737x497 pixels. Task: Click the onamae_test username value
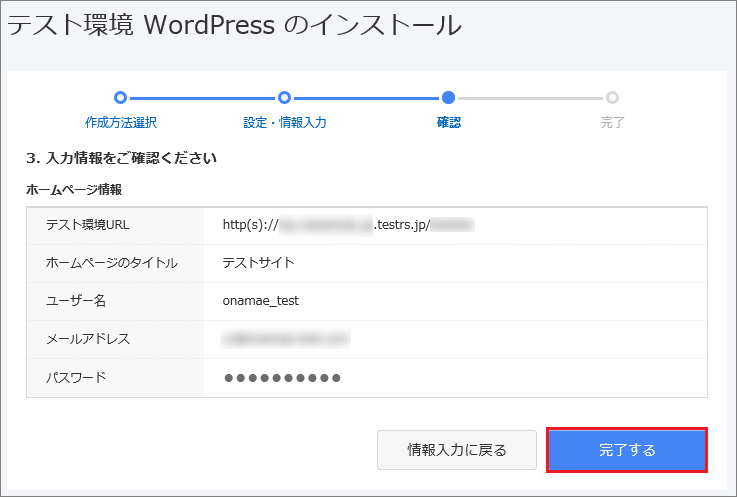(260, 301)
